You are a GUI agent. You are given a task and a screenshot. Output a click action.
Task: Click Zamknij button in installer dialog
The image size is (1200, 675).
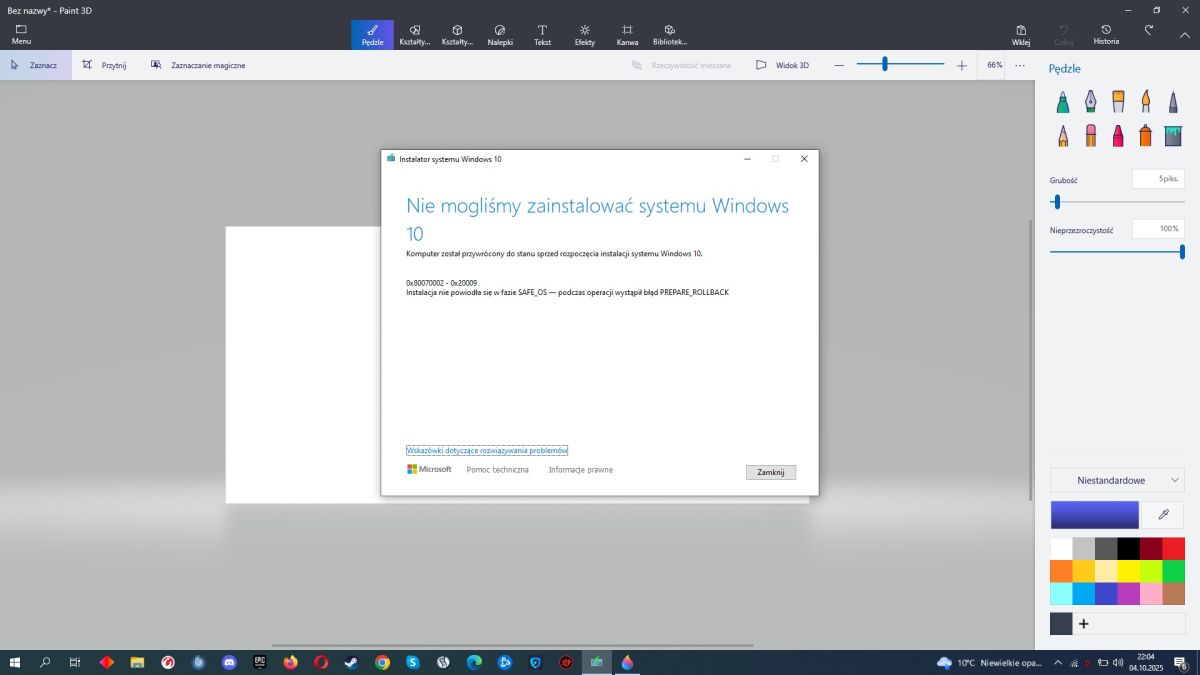[x=771, y=472]
